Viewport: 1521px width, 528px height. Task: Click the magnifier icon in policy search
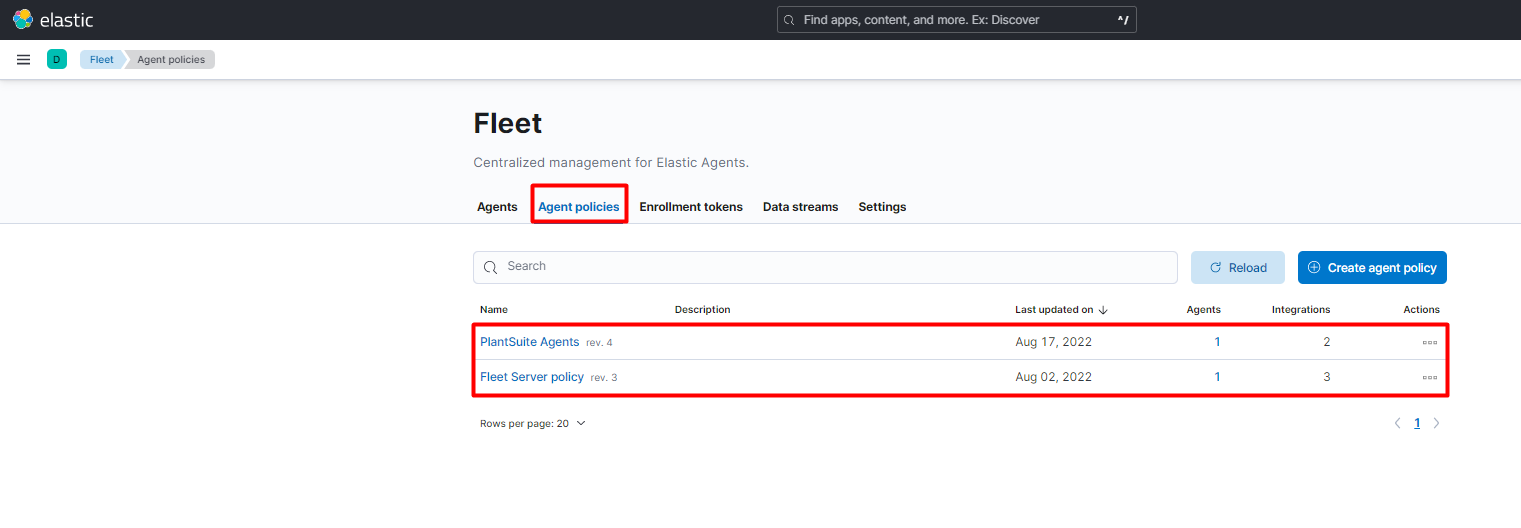point(491,267)
